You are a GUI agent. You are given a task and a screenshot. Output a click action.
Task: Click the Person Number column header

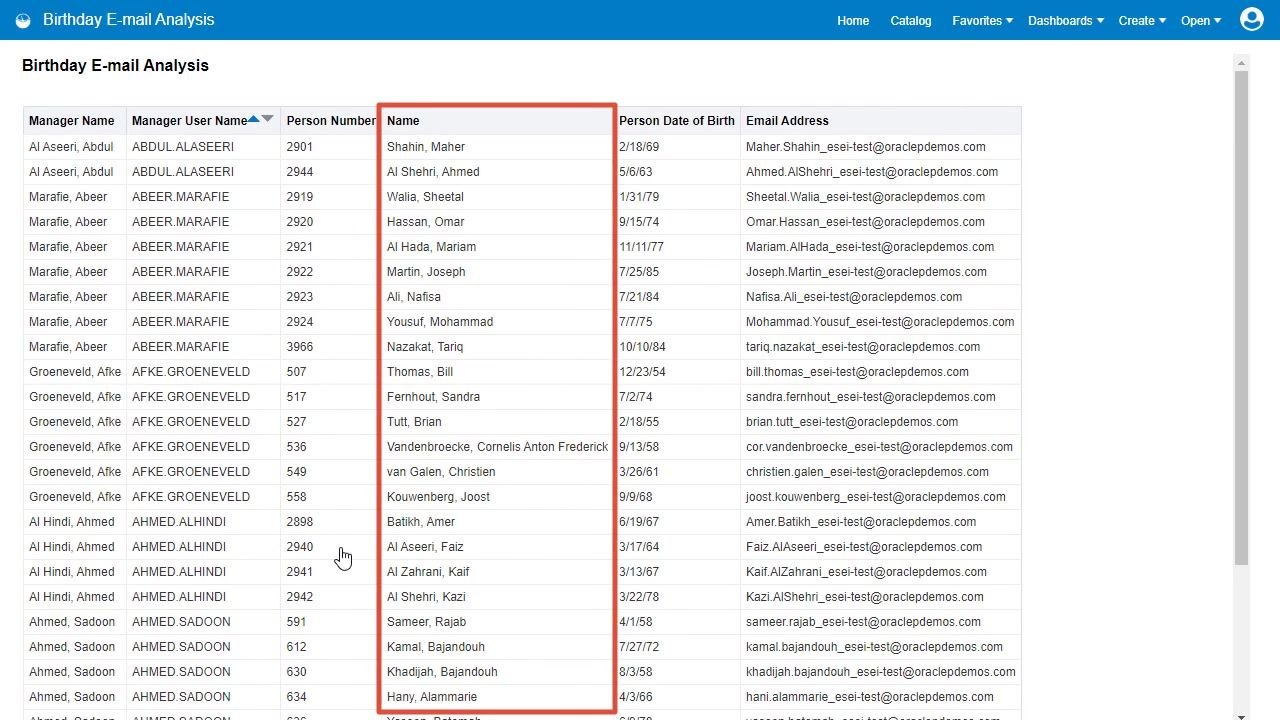click(331, 121)
